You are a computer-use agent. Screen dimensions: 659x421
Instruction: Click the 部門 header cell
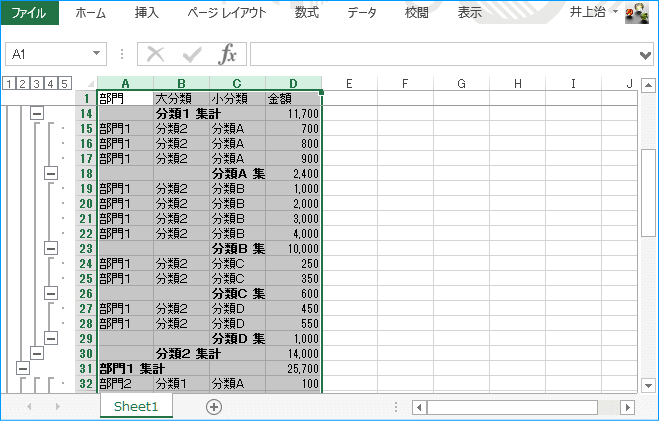click(125, 99)
